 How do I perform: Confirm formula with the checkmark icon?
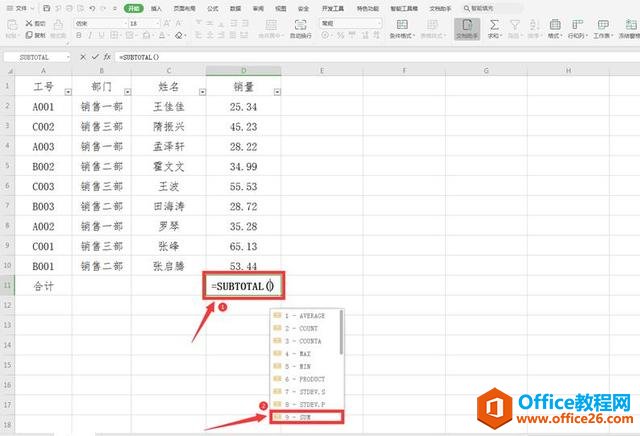tap(95, 57)
